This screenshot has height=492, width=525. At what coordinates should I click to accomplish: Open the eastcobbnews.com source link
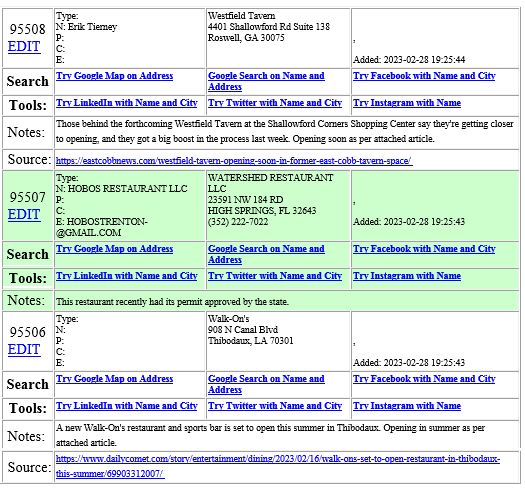point(234,161)
